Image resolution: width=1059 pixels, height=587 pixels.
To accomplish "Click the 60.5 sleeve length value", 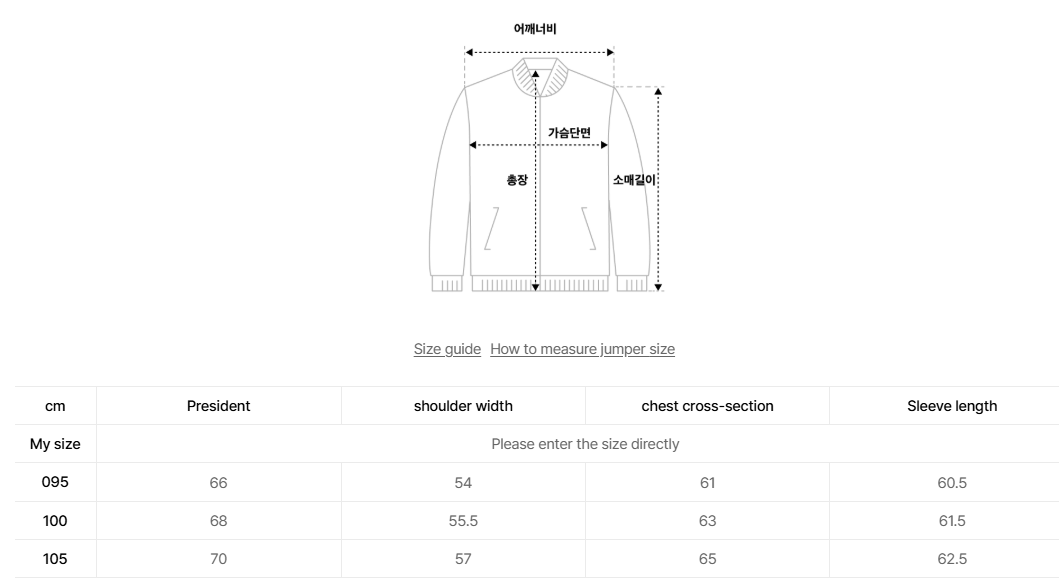I will 952,483.
